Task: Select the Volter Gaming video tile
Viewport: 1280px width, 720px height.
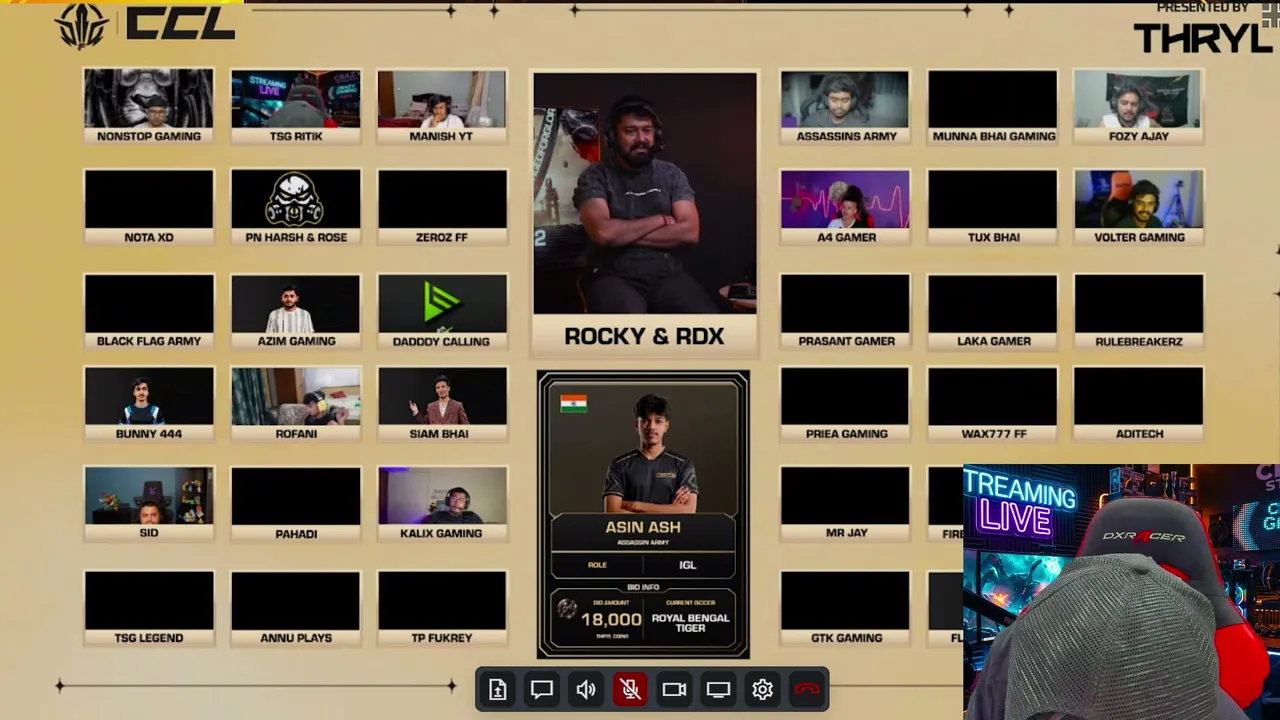Action: click(x=1139, y=207)
